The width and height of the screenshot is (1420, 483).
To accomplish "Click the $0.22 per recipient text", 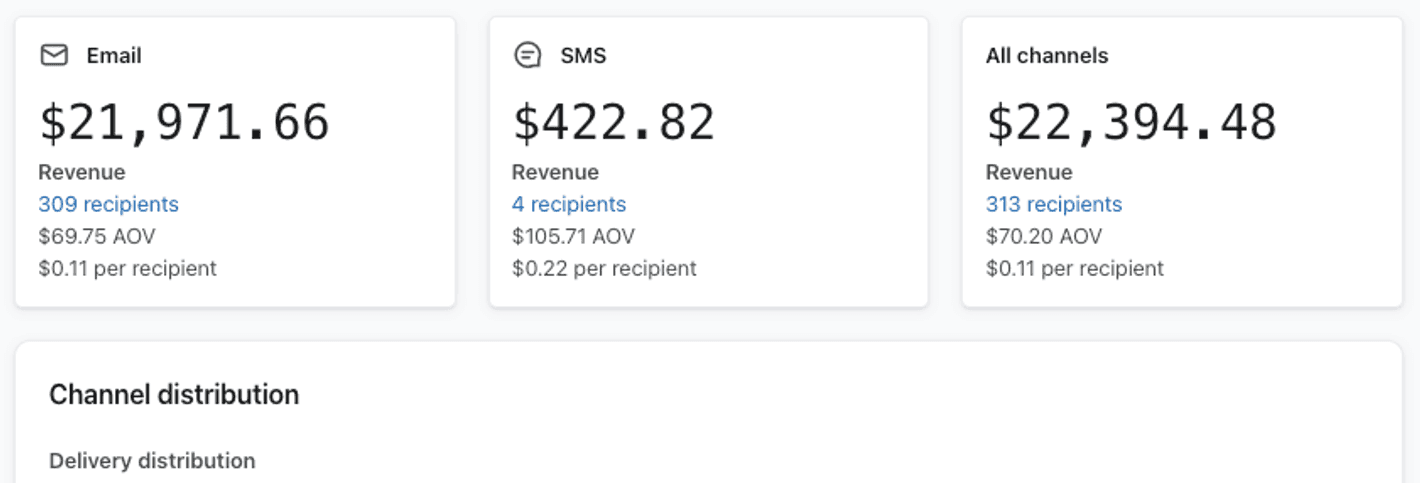I will (x=604, y=268).
